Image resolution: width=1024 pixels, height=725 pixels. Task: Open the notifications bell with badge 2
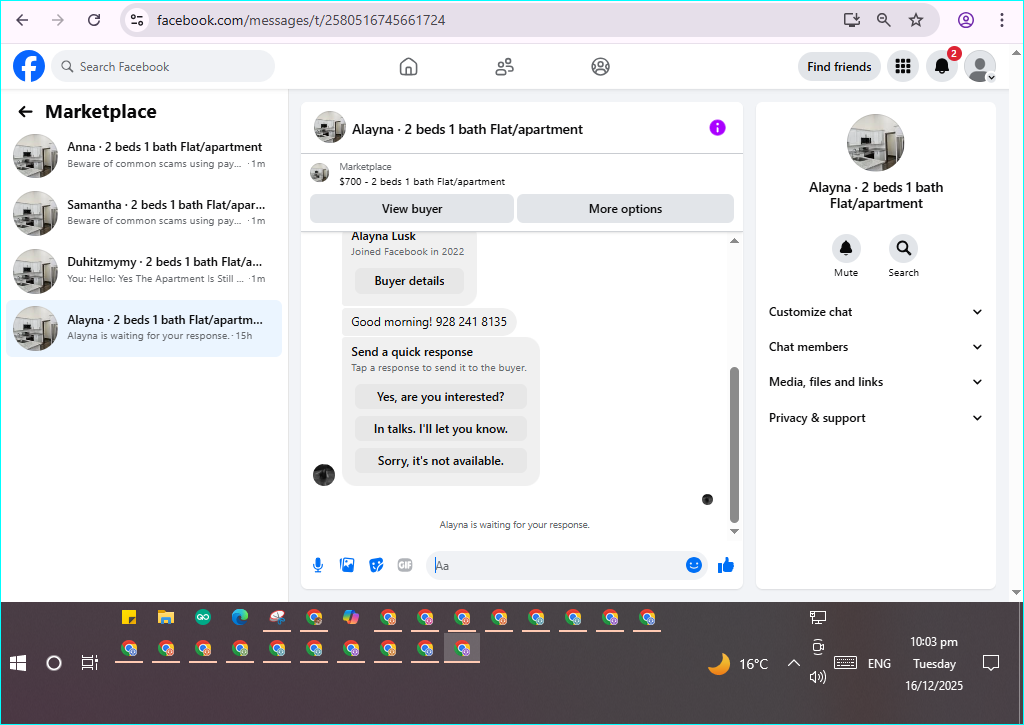pos(941,66)
